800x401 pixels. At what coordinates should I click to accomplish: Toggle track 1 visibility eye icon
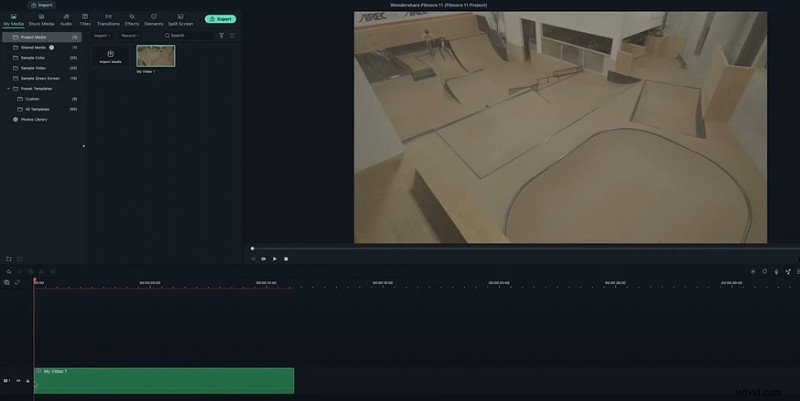pyautogui.click(x=18, y=381)
